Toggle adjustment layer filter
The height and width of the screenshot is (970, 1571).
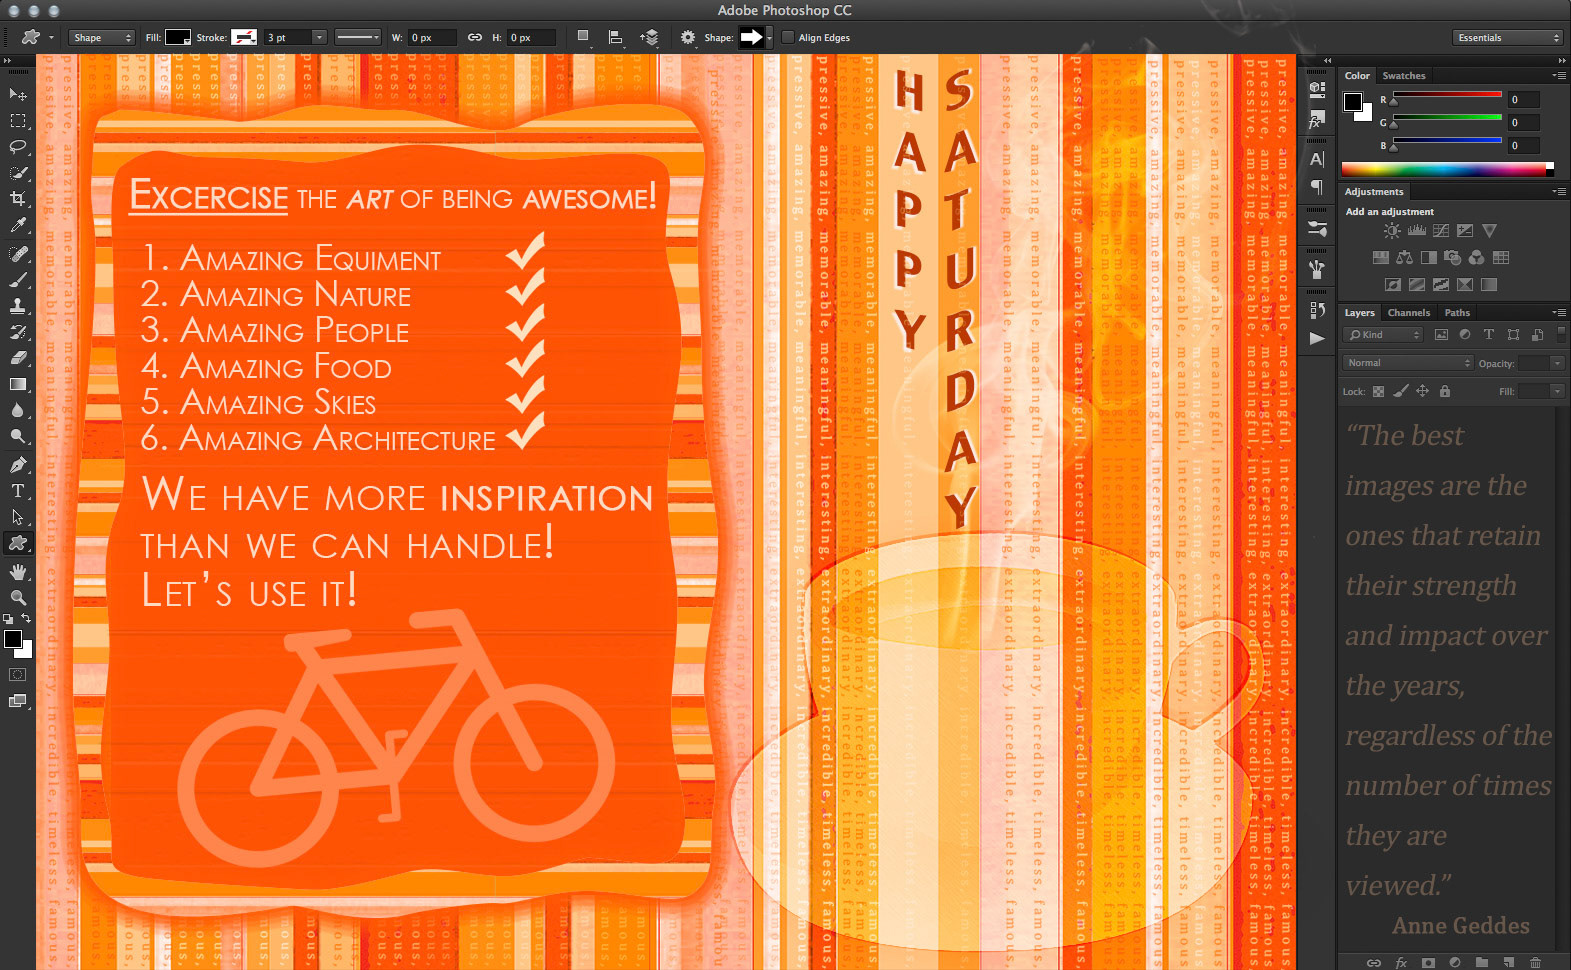1465,335
